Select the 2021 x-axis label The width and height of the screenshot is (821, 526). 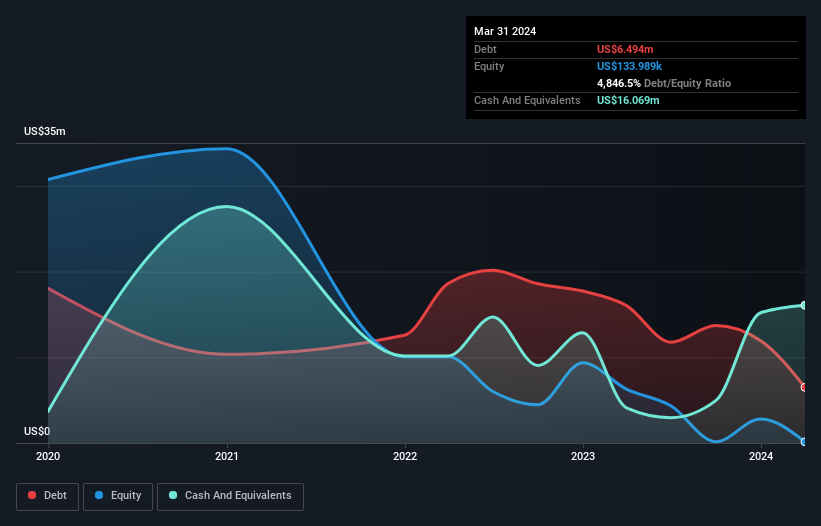coord(227,456)
